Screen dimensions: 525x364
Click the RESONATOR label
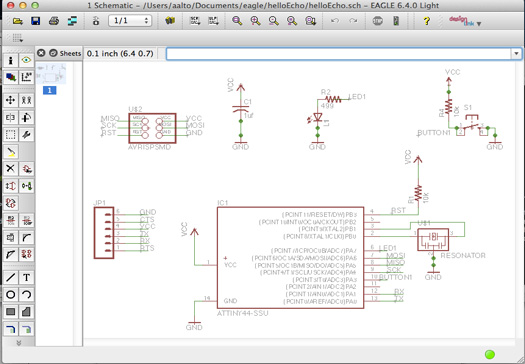(x=463, y=256)
